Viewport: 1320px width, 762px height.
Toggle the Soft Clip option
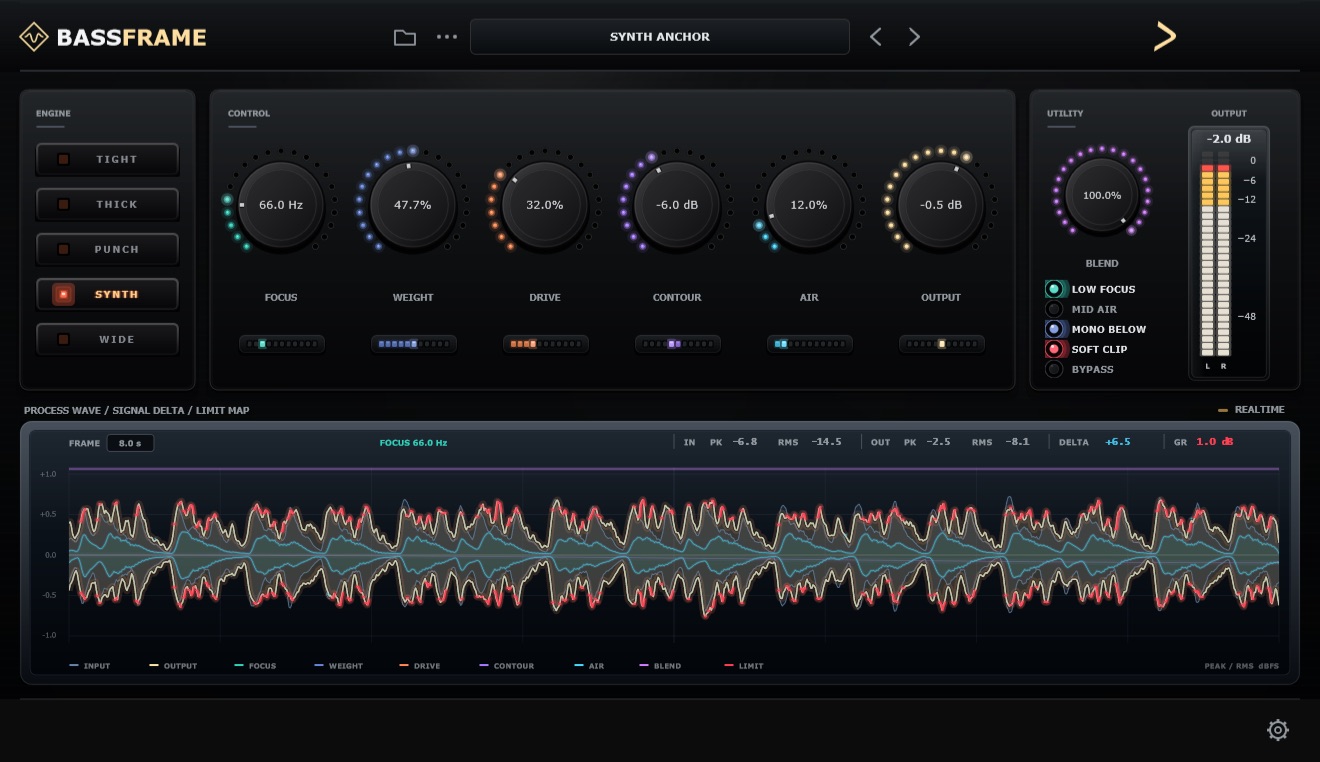point(1053,349)
